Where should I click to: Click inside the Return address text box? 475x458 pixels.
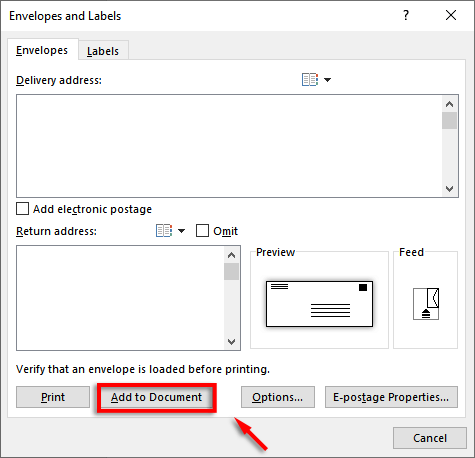pyautogui.click(x=120, y=298)
